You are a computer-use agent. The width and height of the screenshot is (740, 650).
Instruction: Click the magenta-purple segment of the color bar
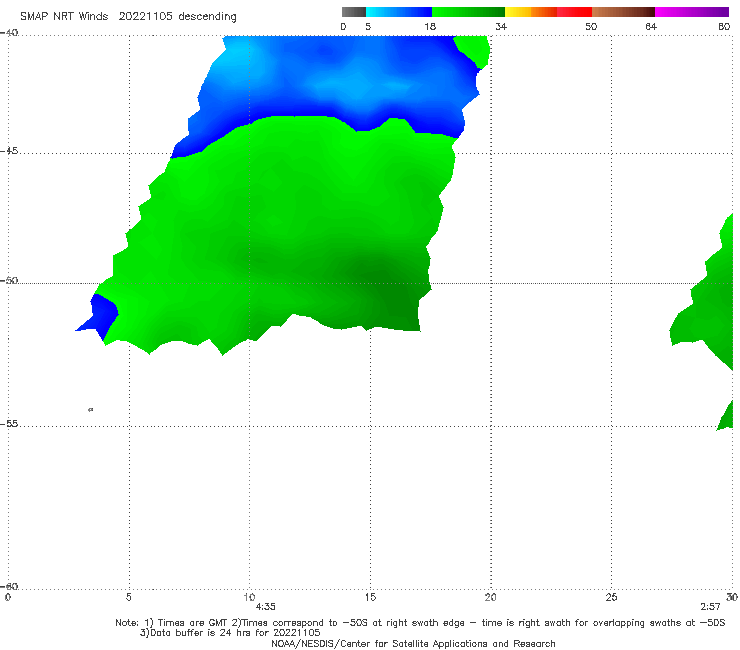tap(692, 12)
